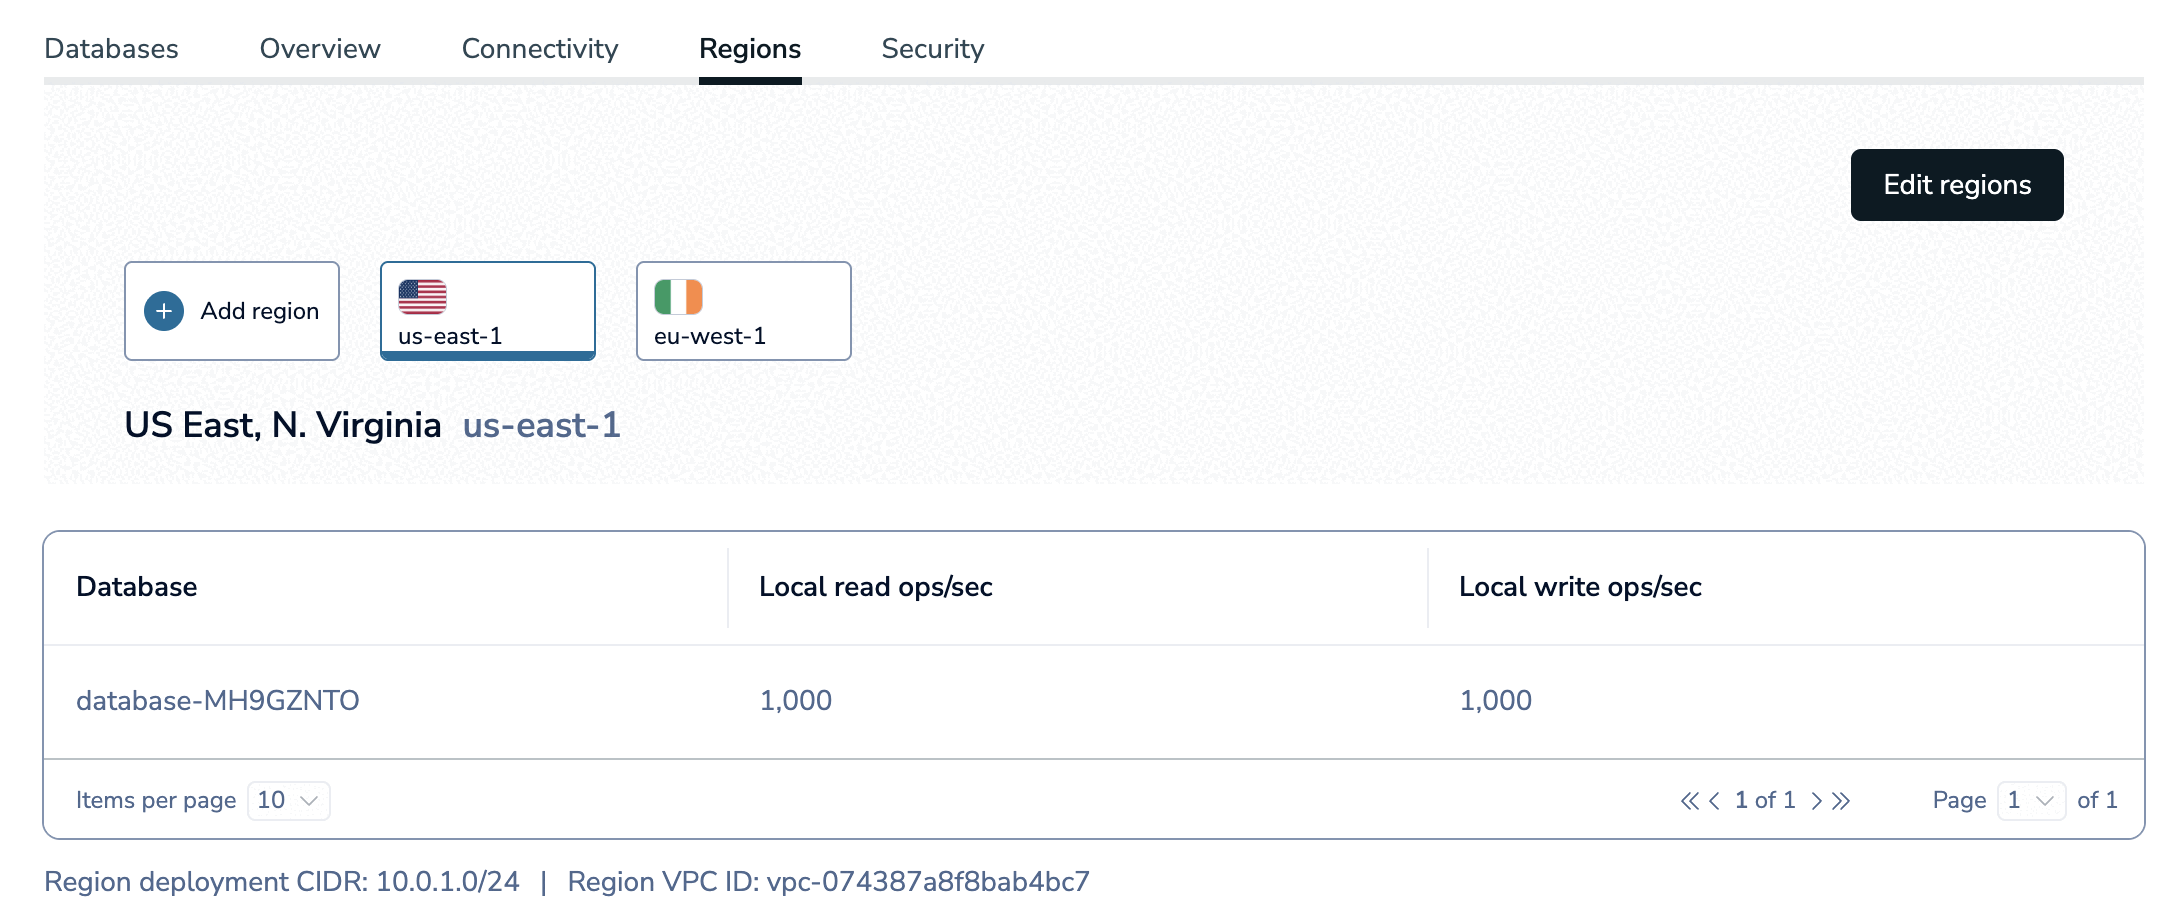This screenshot has width=2168, height=924.
Task: Click the us-east-1 link next to US East title
Action: point(541,425)
